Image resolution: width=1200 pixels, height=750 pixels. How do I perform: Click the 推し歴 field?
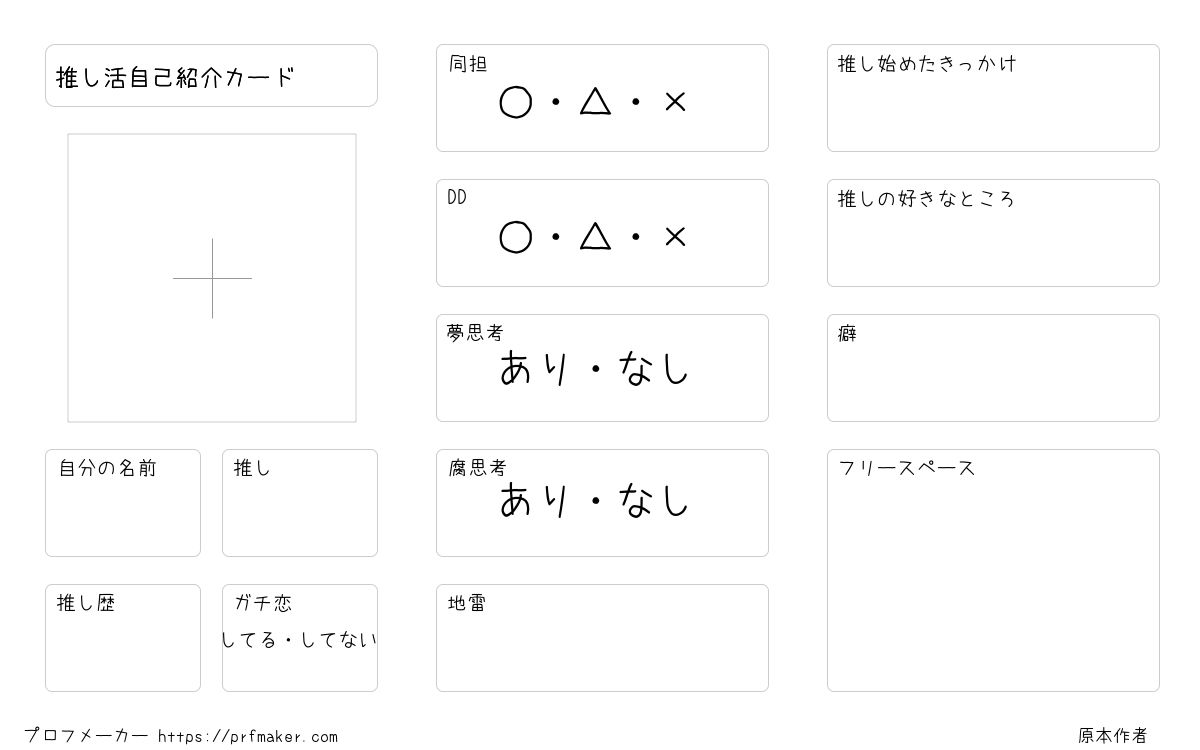click(x=123, y=638)
